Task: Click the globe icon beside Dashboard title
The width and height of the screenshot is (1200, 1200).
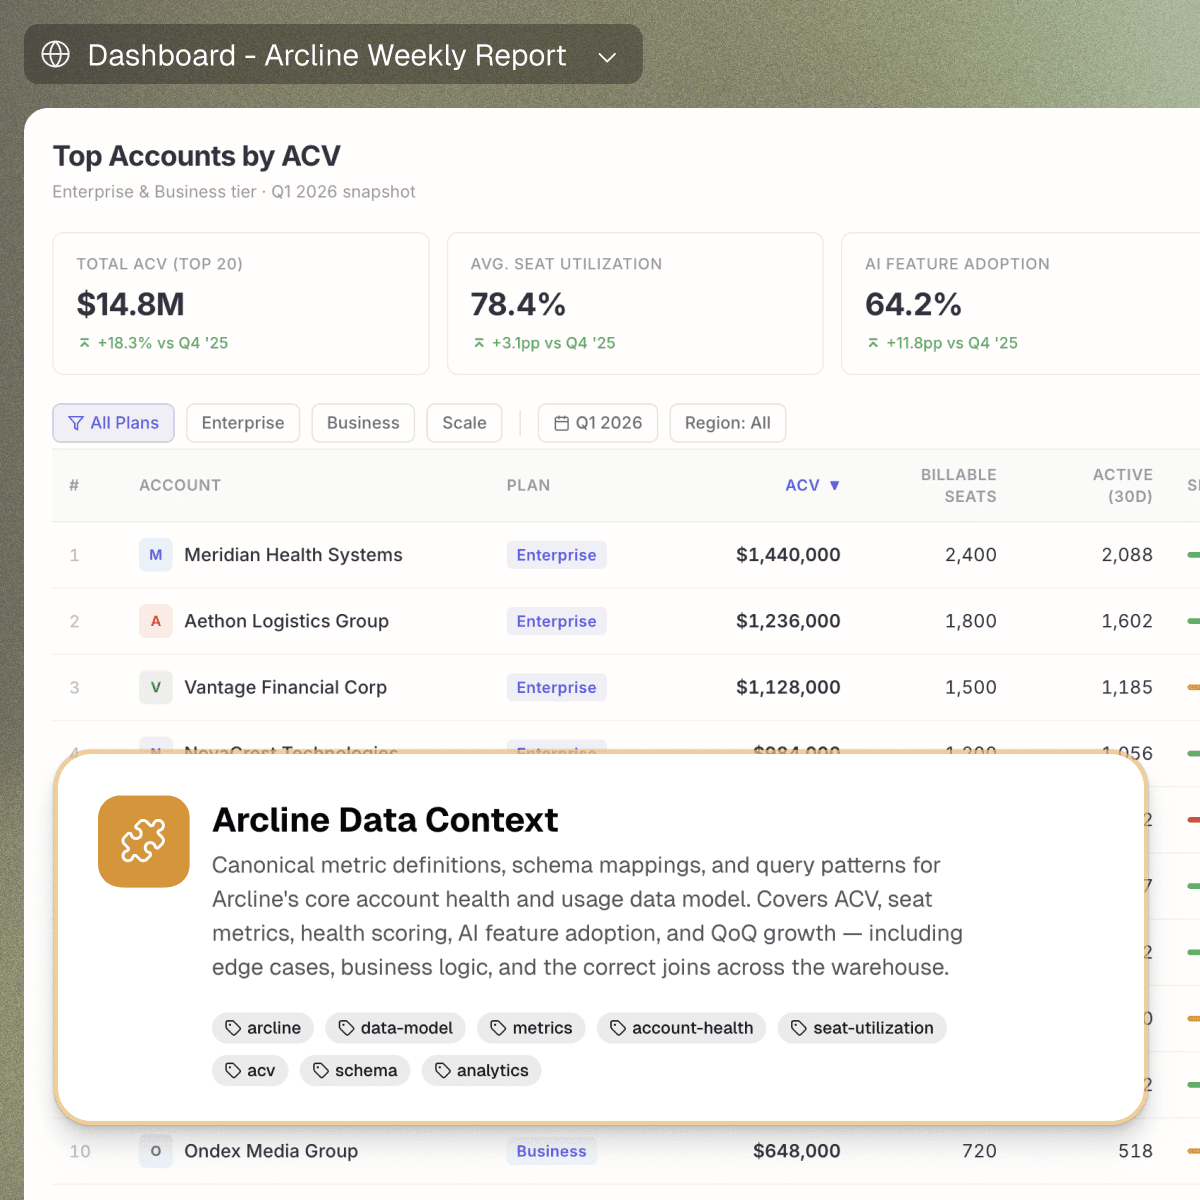Action: point(56,54)
